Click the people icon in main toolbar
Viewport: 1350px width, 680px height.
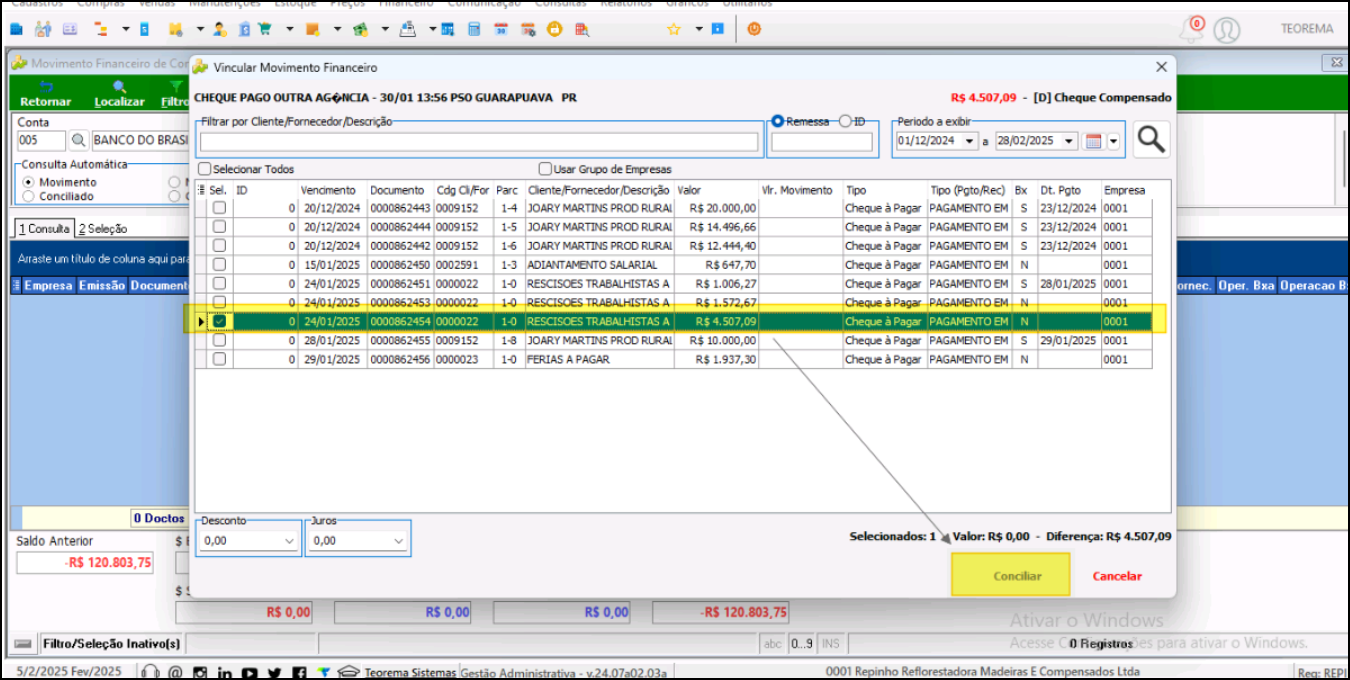click(42, 29)
